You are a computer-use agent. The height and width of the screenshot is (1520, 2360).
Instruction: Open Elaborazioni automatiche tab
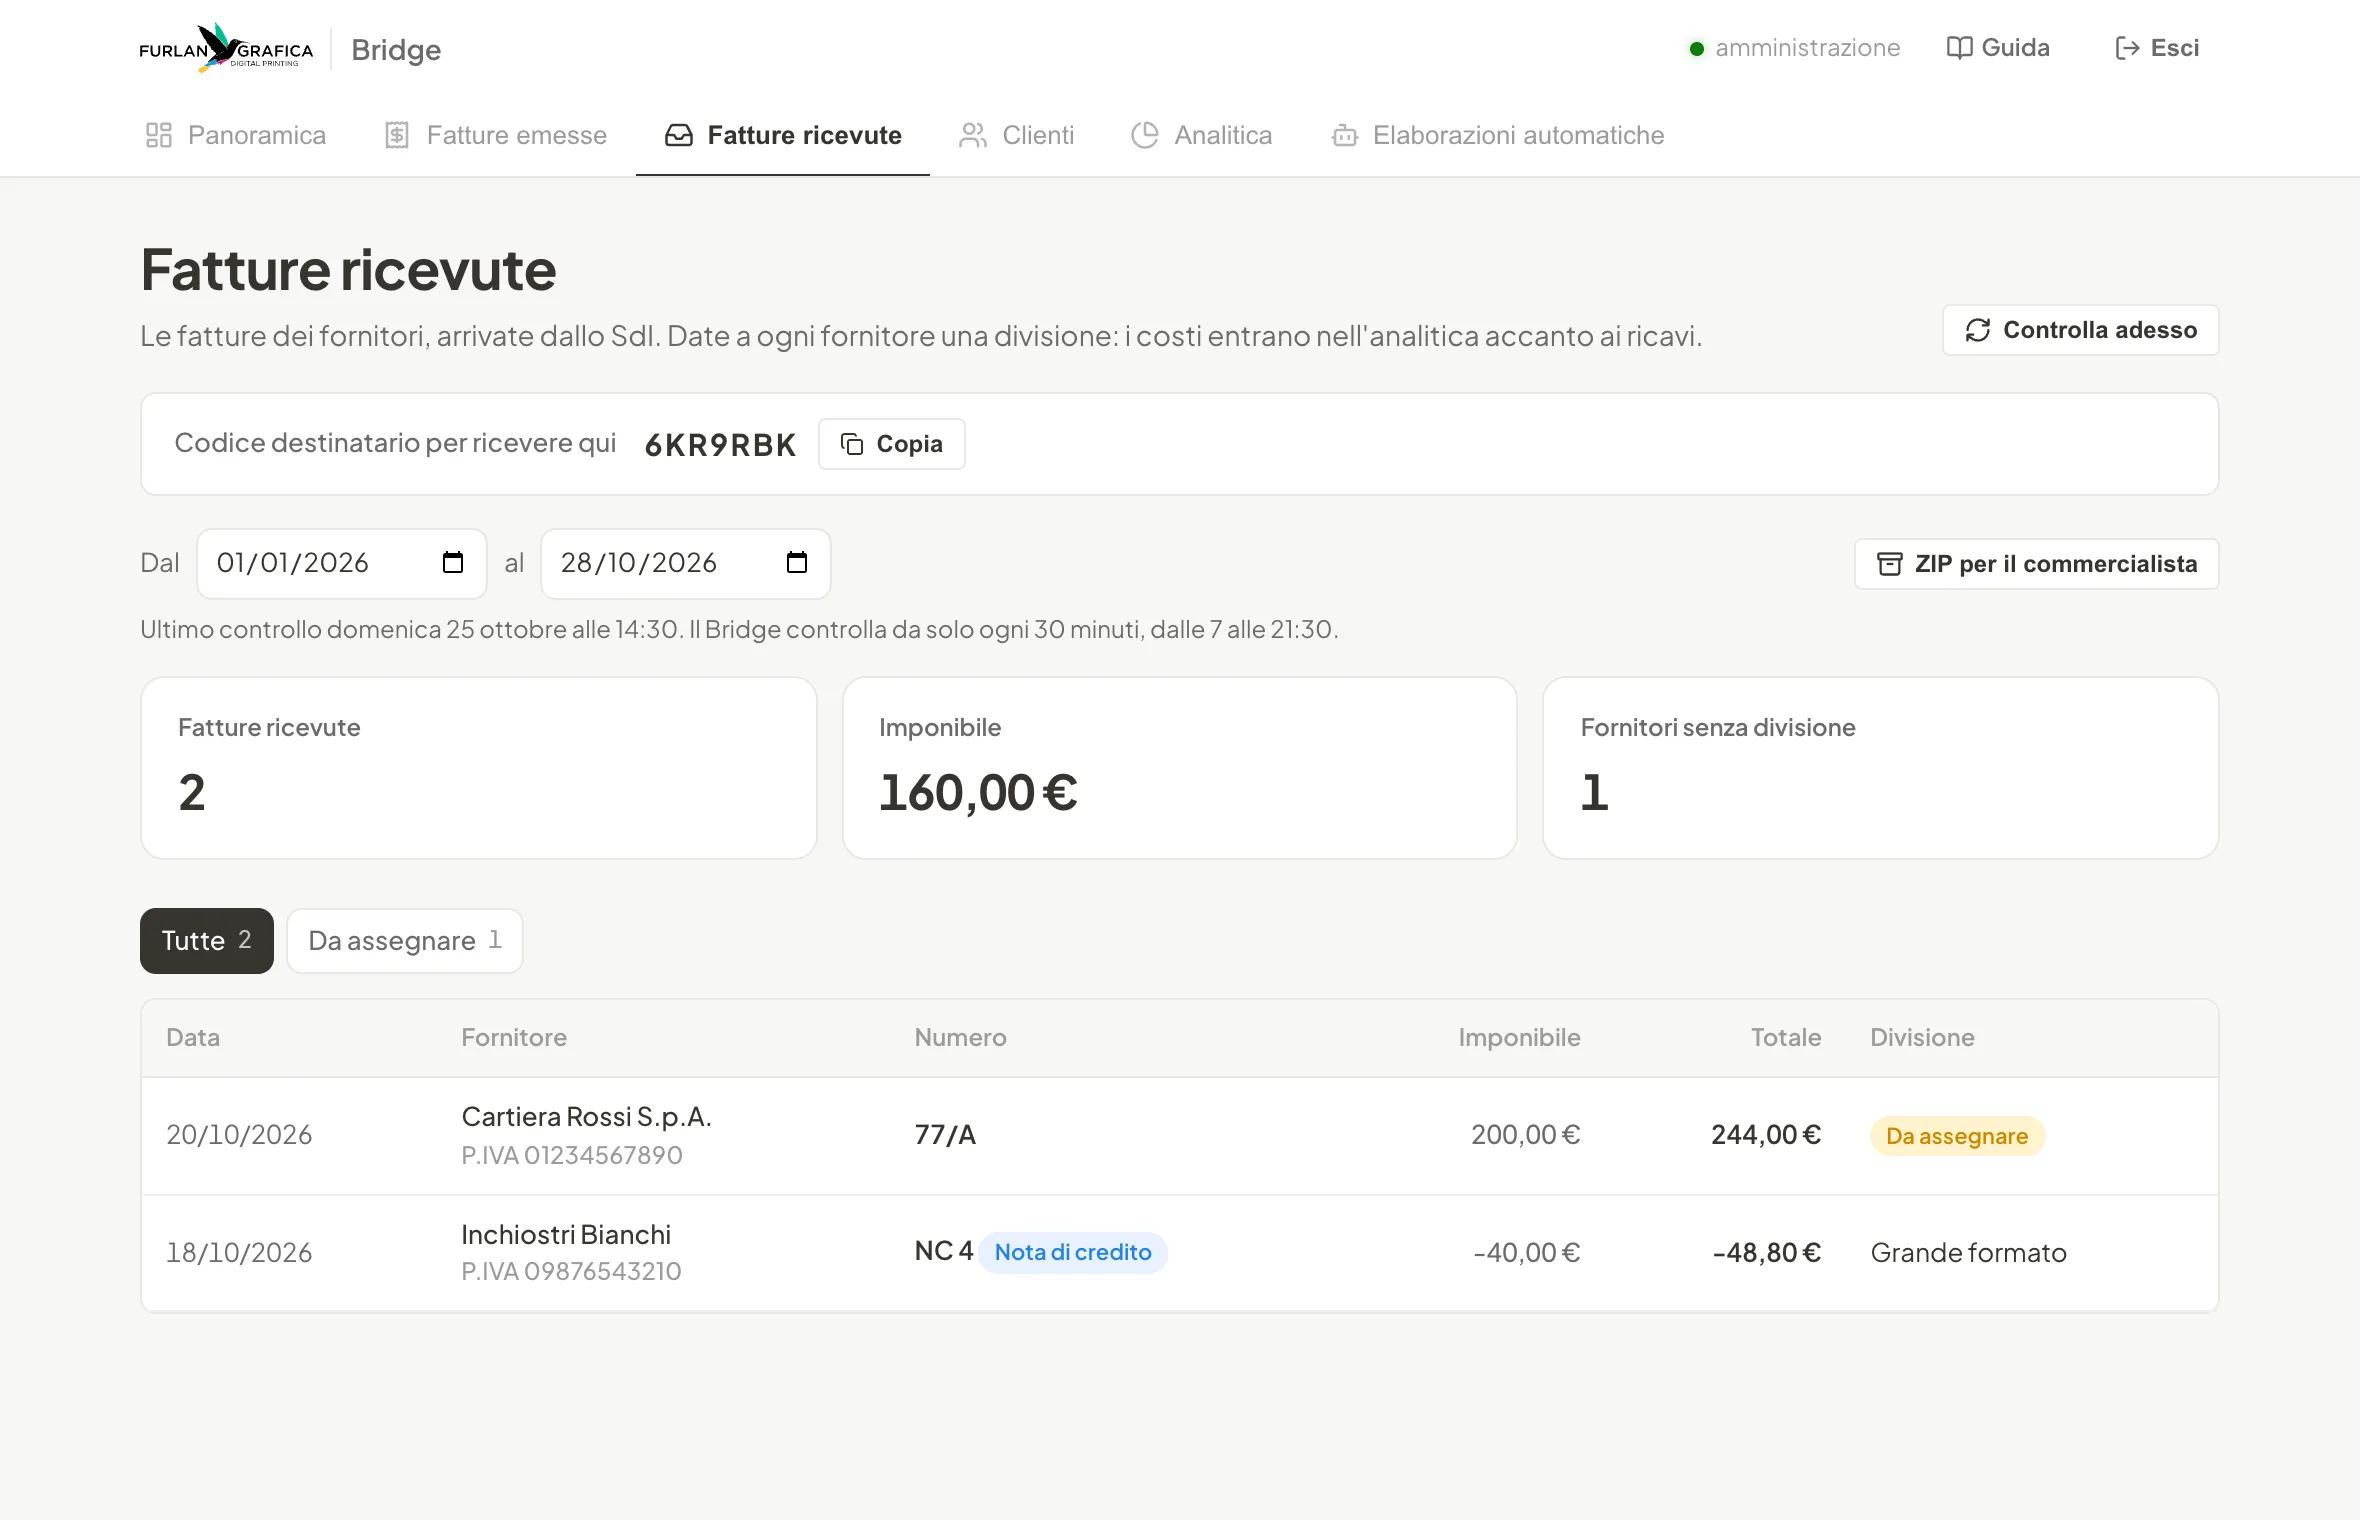click(1497, 135)
